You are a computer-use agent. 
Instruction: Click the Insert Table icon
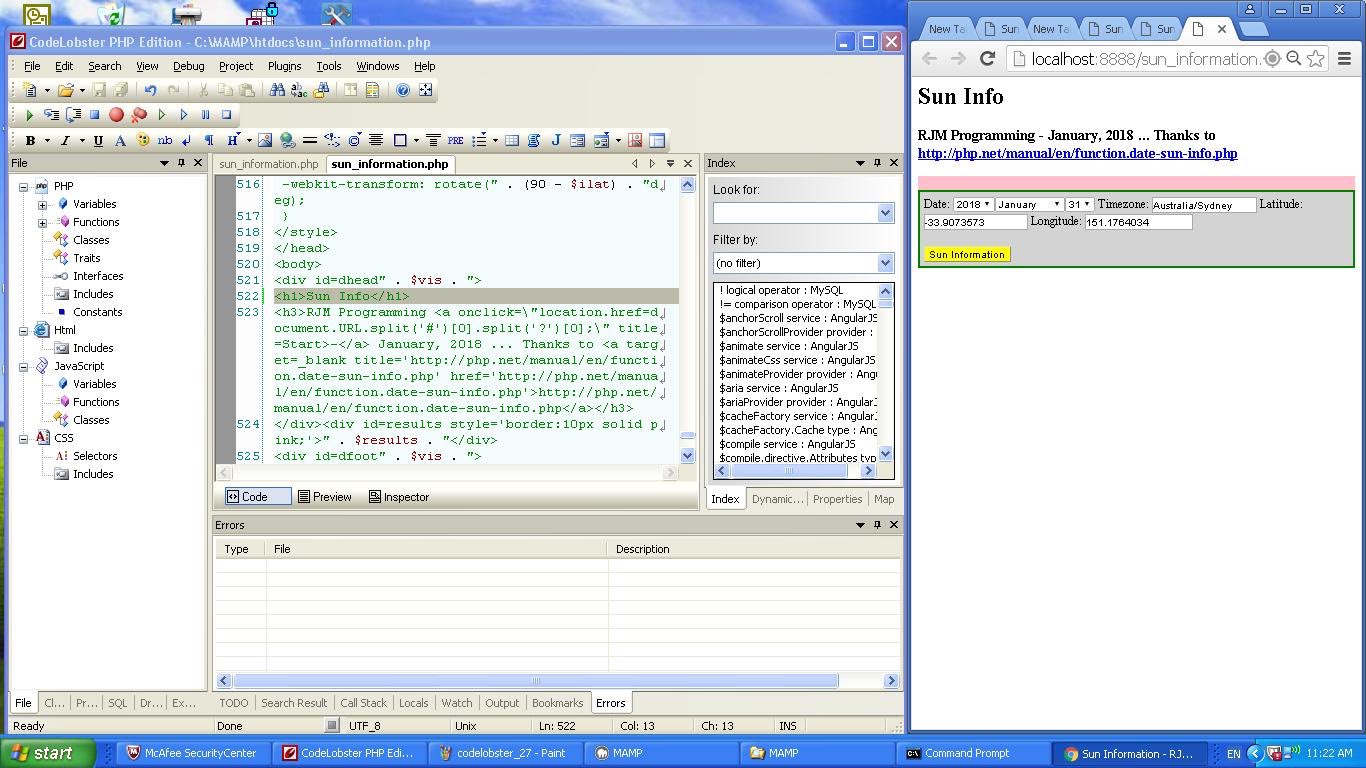(512, 140)
